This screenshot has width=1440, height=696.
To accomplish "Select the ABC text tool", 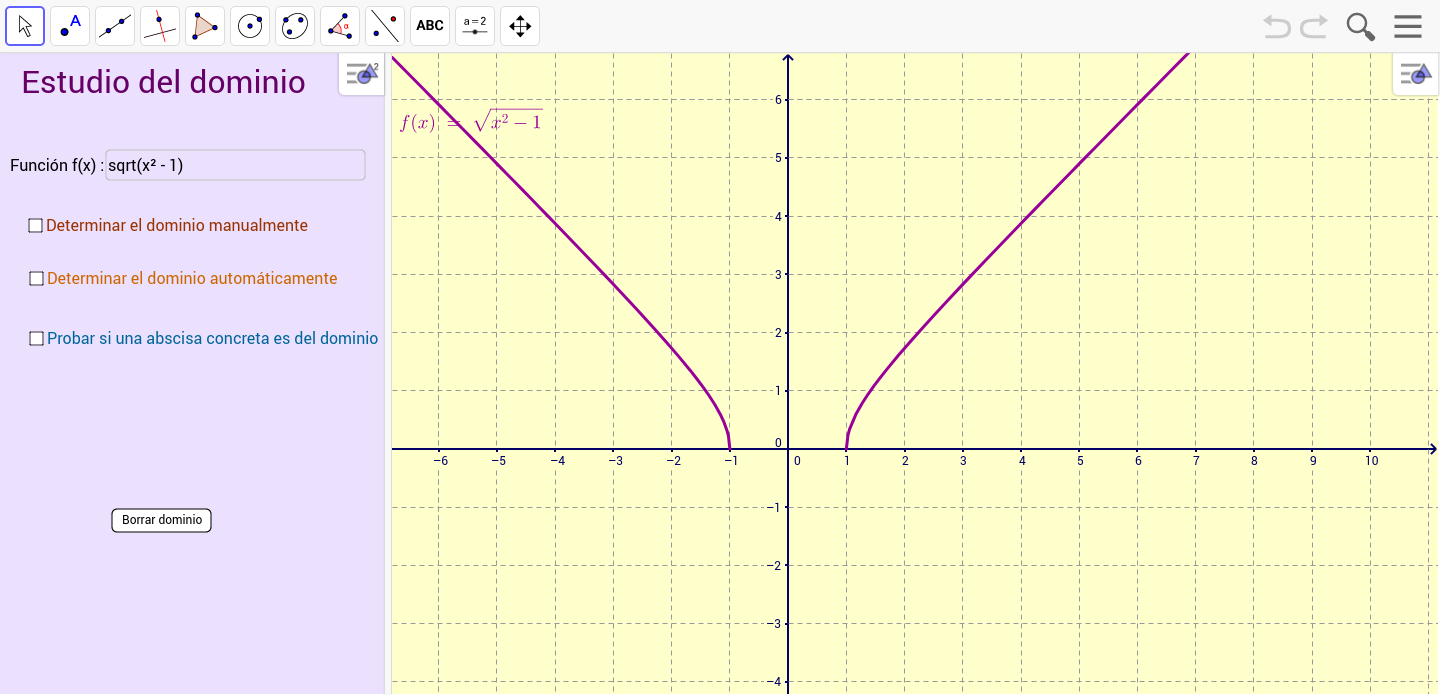I will click(x=430, y=26).
